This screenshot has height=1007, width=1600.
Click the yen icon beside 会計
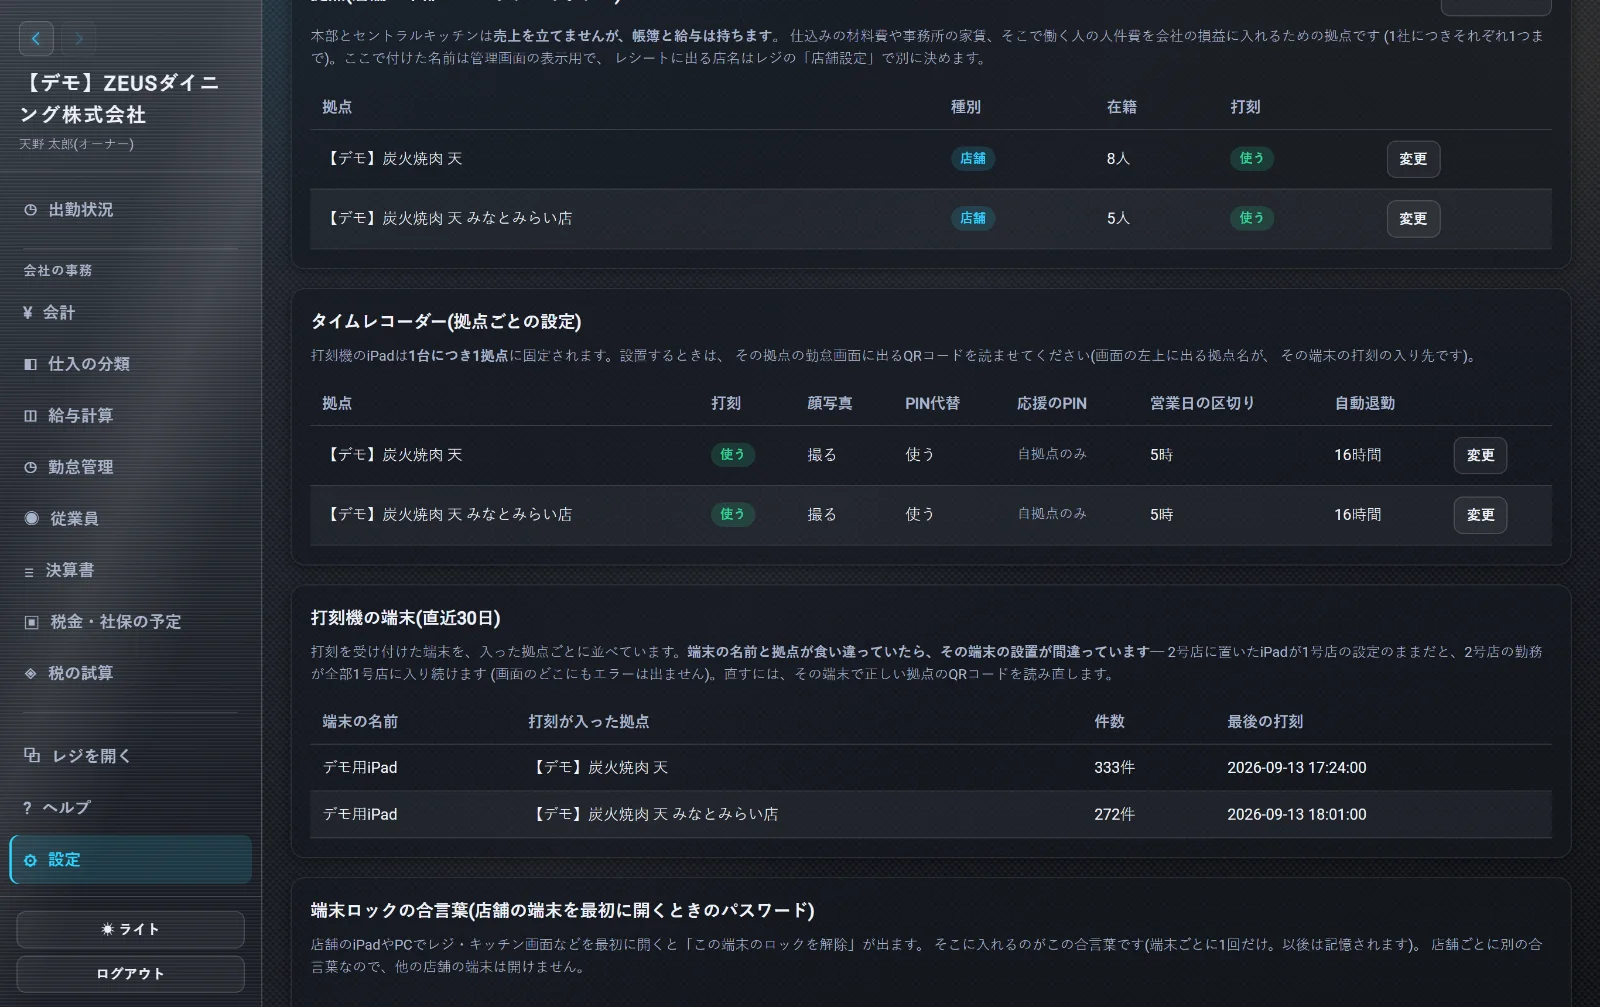pos(28,312)
